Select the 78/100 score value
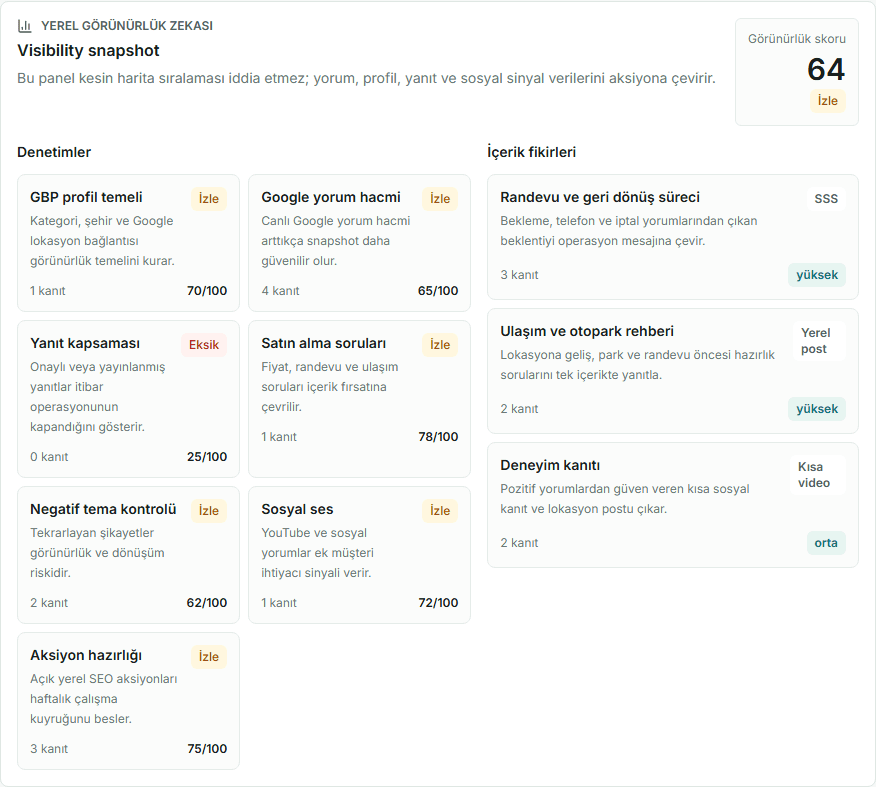This screenshot has height=787, width=876. click(438, 437)
